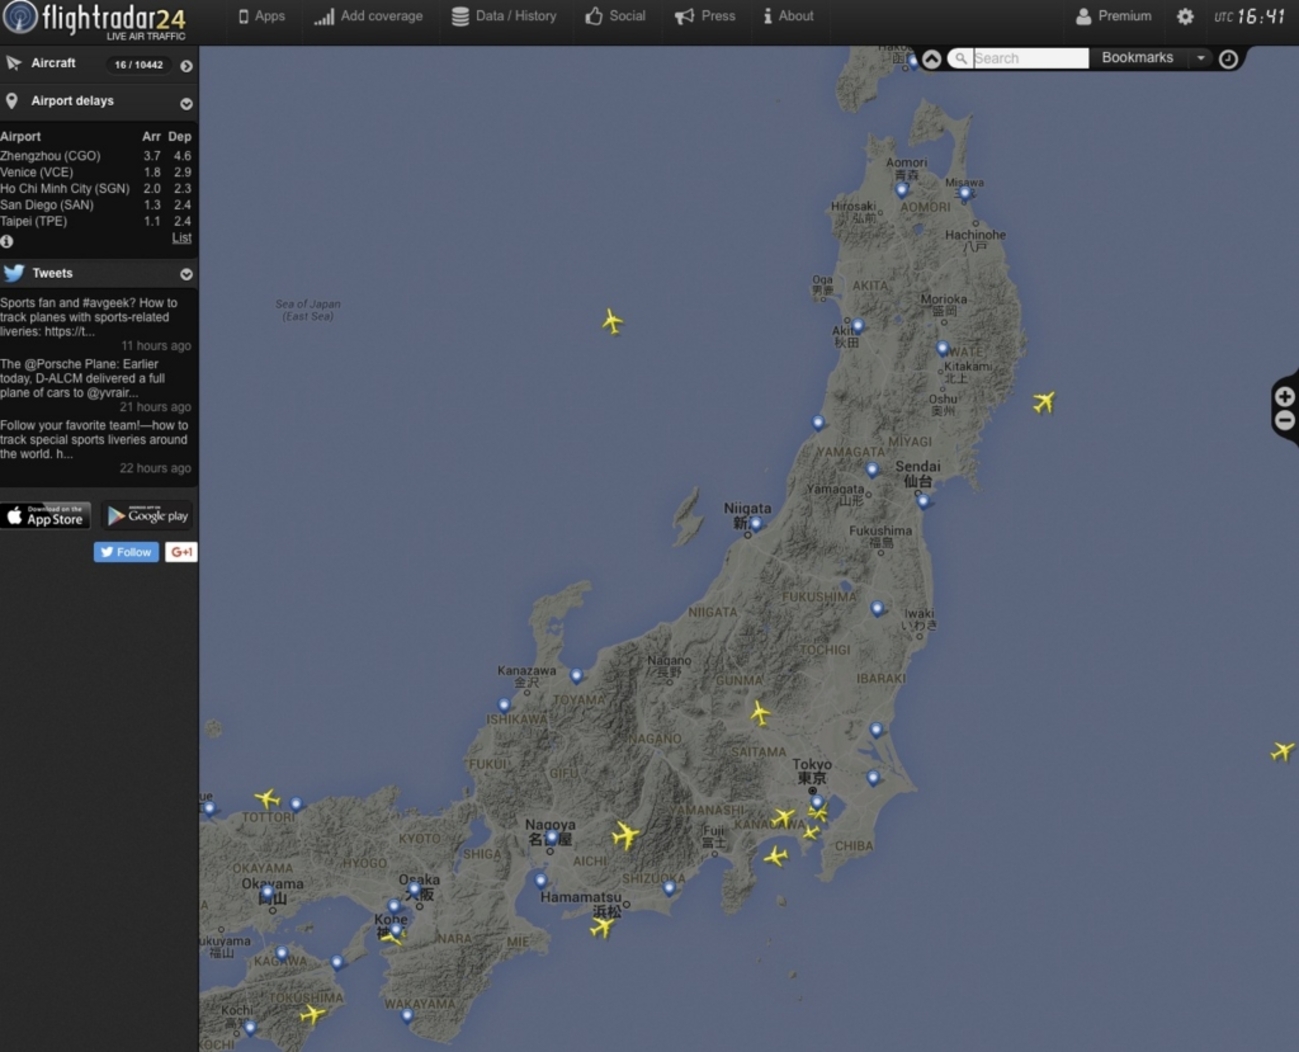Click the Aircraft plane icon in sidebar

point(14,63)
